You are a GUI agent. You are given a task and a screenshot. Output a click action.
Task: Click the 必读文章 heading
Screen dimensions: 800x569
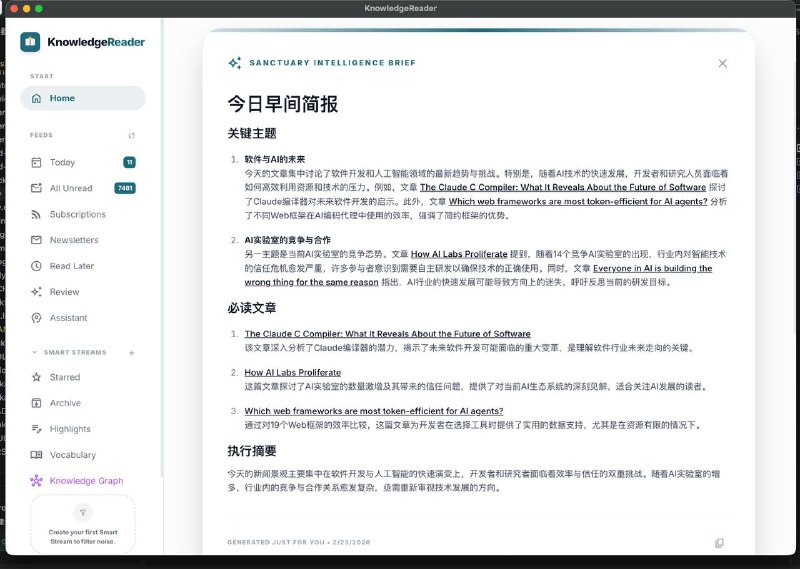[252, 308]
